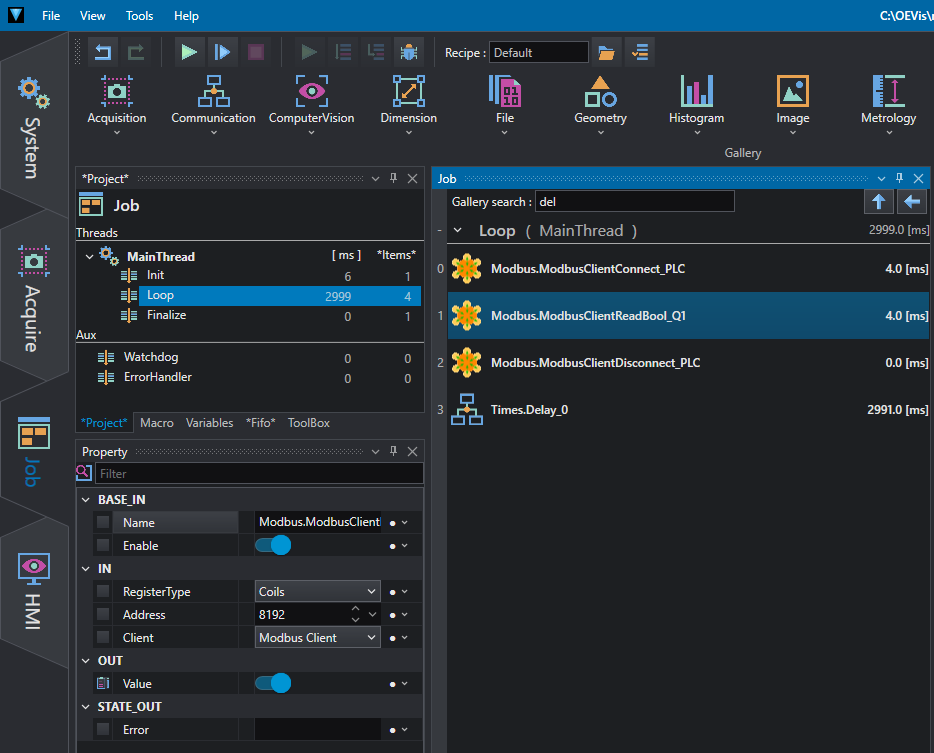Image resolution: width=934 pixels, height=753 pixels.
Task: Click the green Run play button
Action: click(x=188, y=52)
